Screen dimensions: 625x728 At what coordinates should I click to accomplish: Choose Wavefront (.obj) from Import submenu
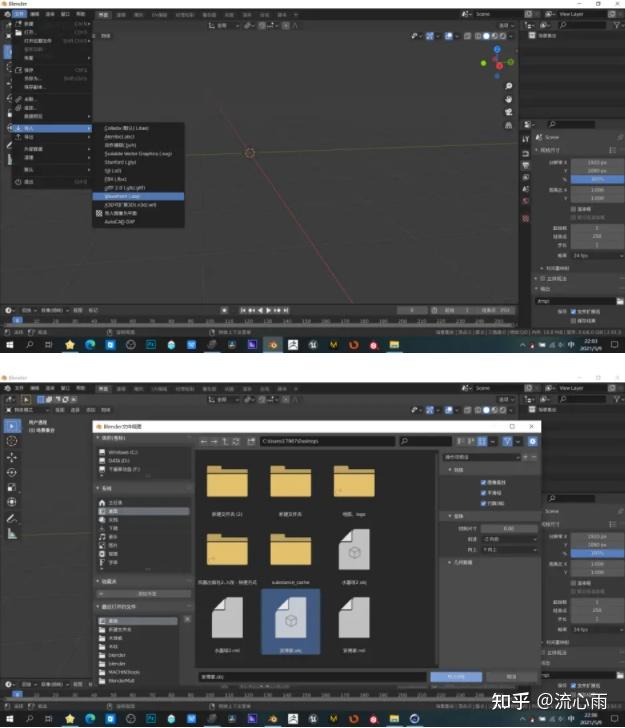(138, 197)
